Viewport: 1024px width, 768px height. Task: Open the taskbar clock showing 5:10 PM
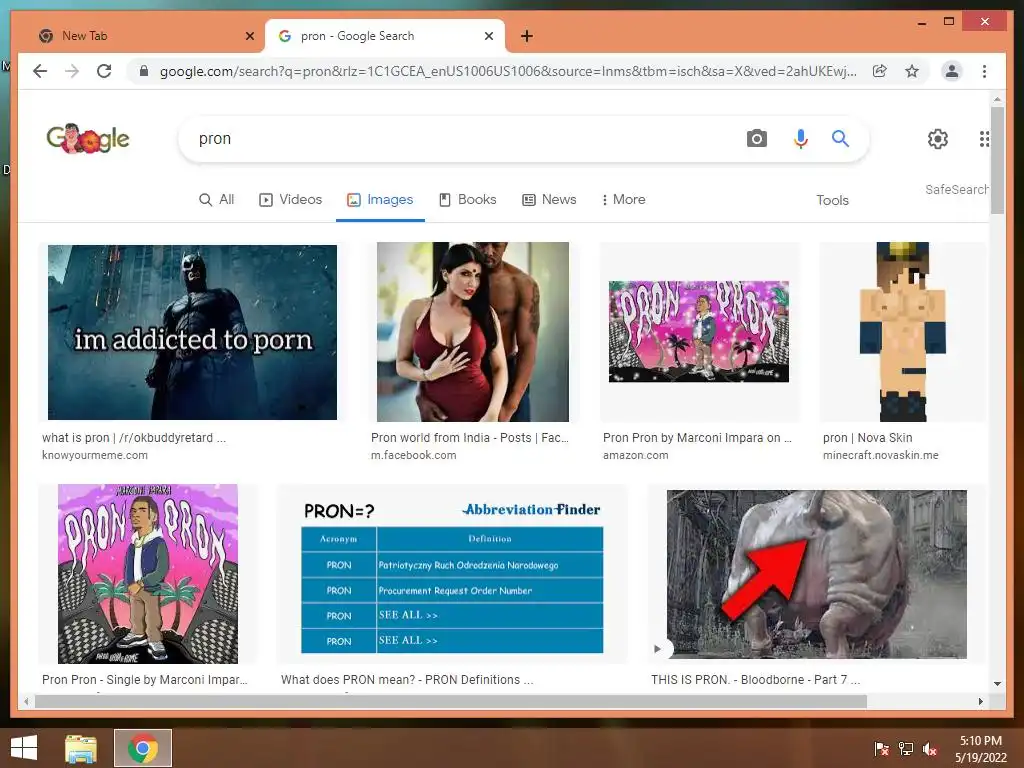tap(981, 749)
